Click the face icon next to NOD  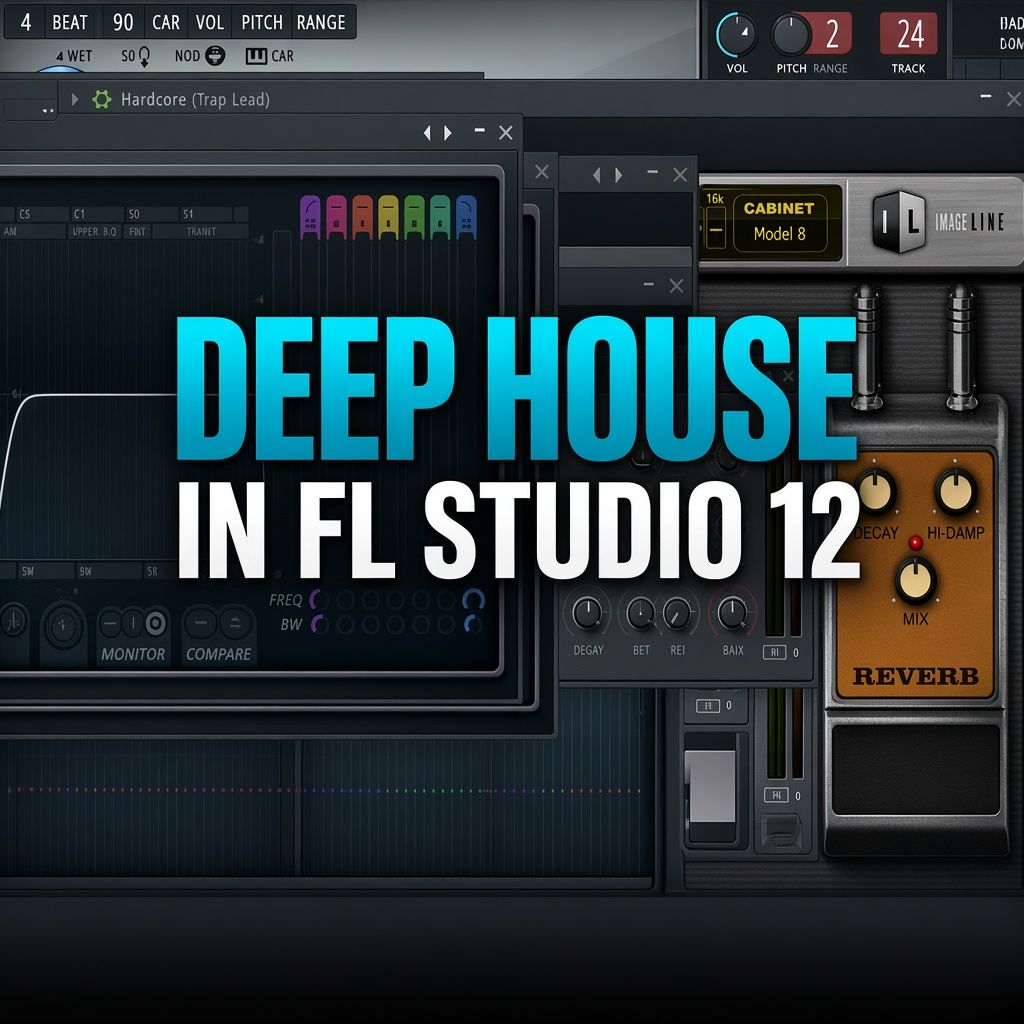click(215, 56)
